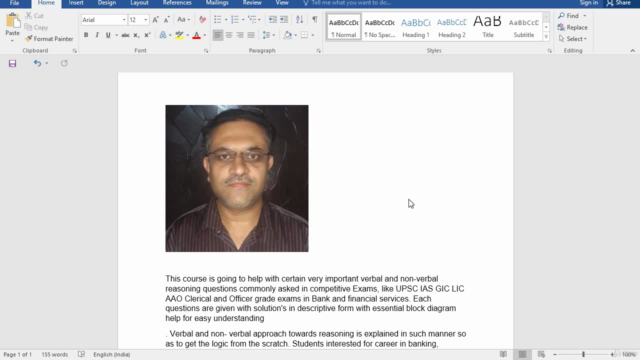640x360 pixels.
Task: Switch to the References tab
Action: (177, 3)
